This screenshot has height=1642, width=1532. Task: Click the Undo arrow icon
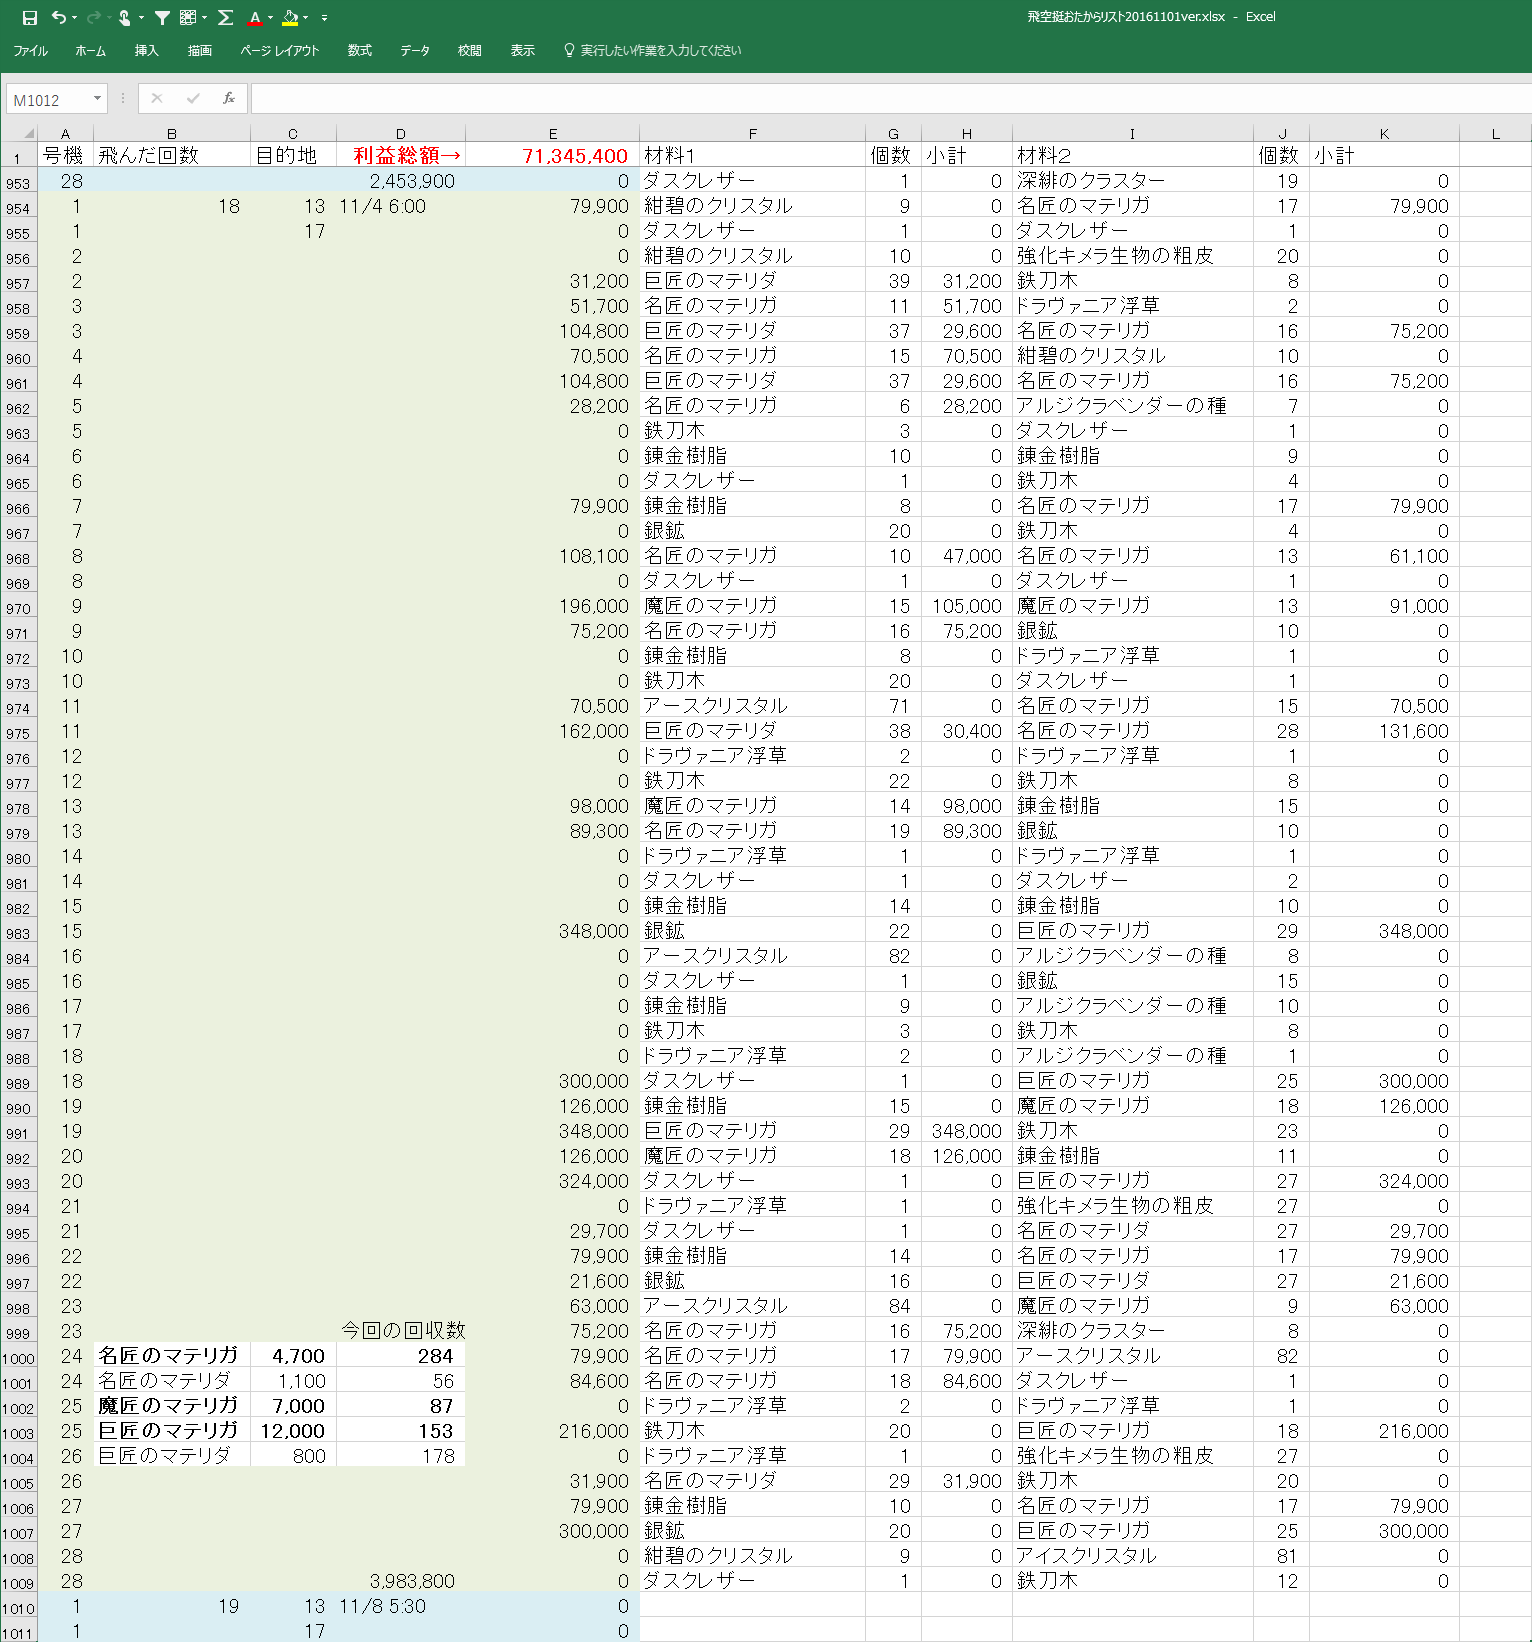click(59, 17)
